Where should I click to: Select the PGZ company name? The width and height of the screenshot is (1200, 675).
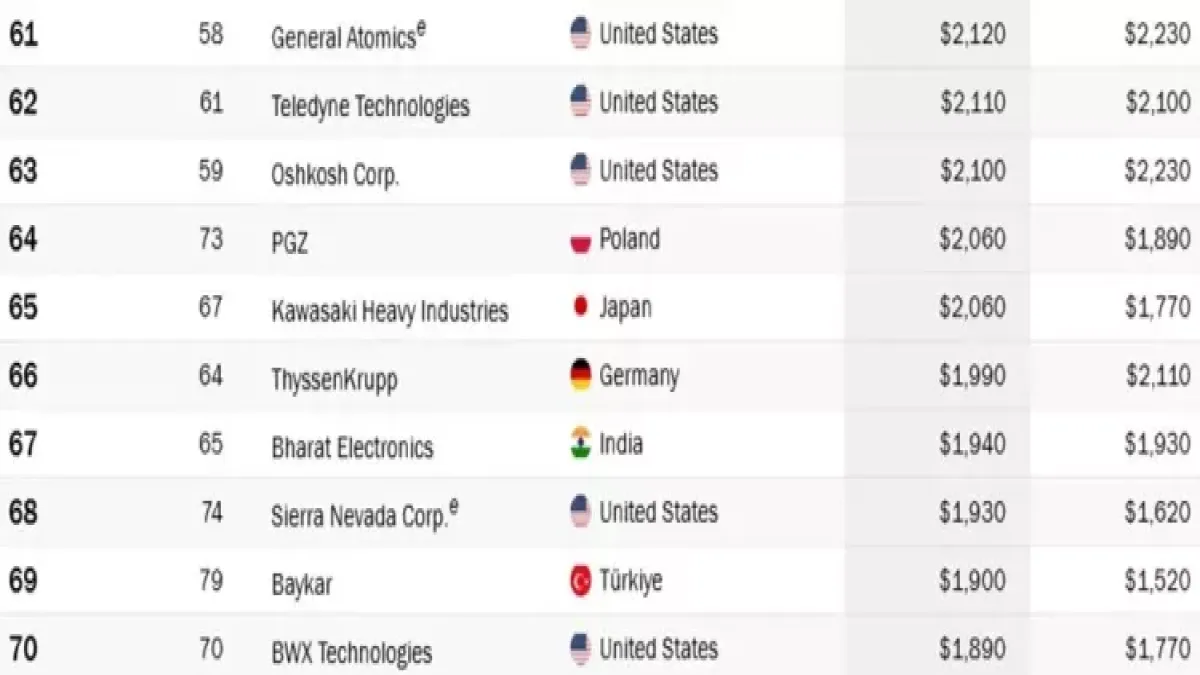pyautogui.click(x=289, y=242)
